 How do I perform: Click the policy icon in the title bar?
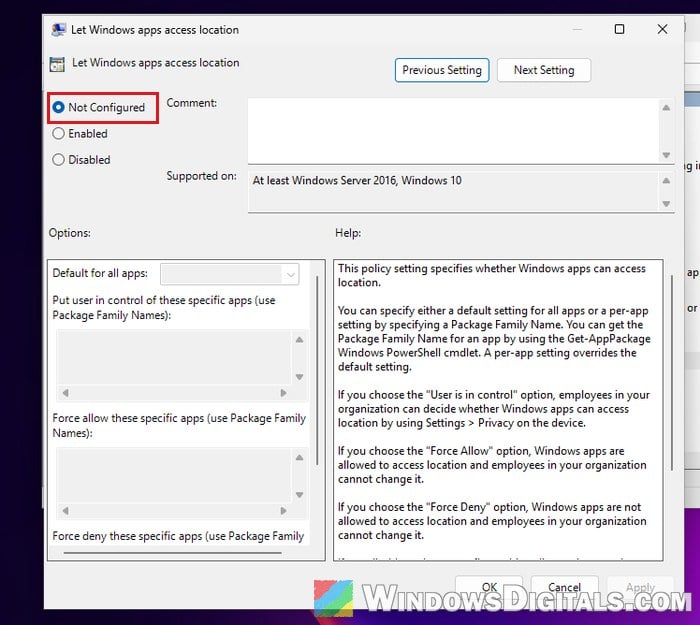pos(58,30)
